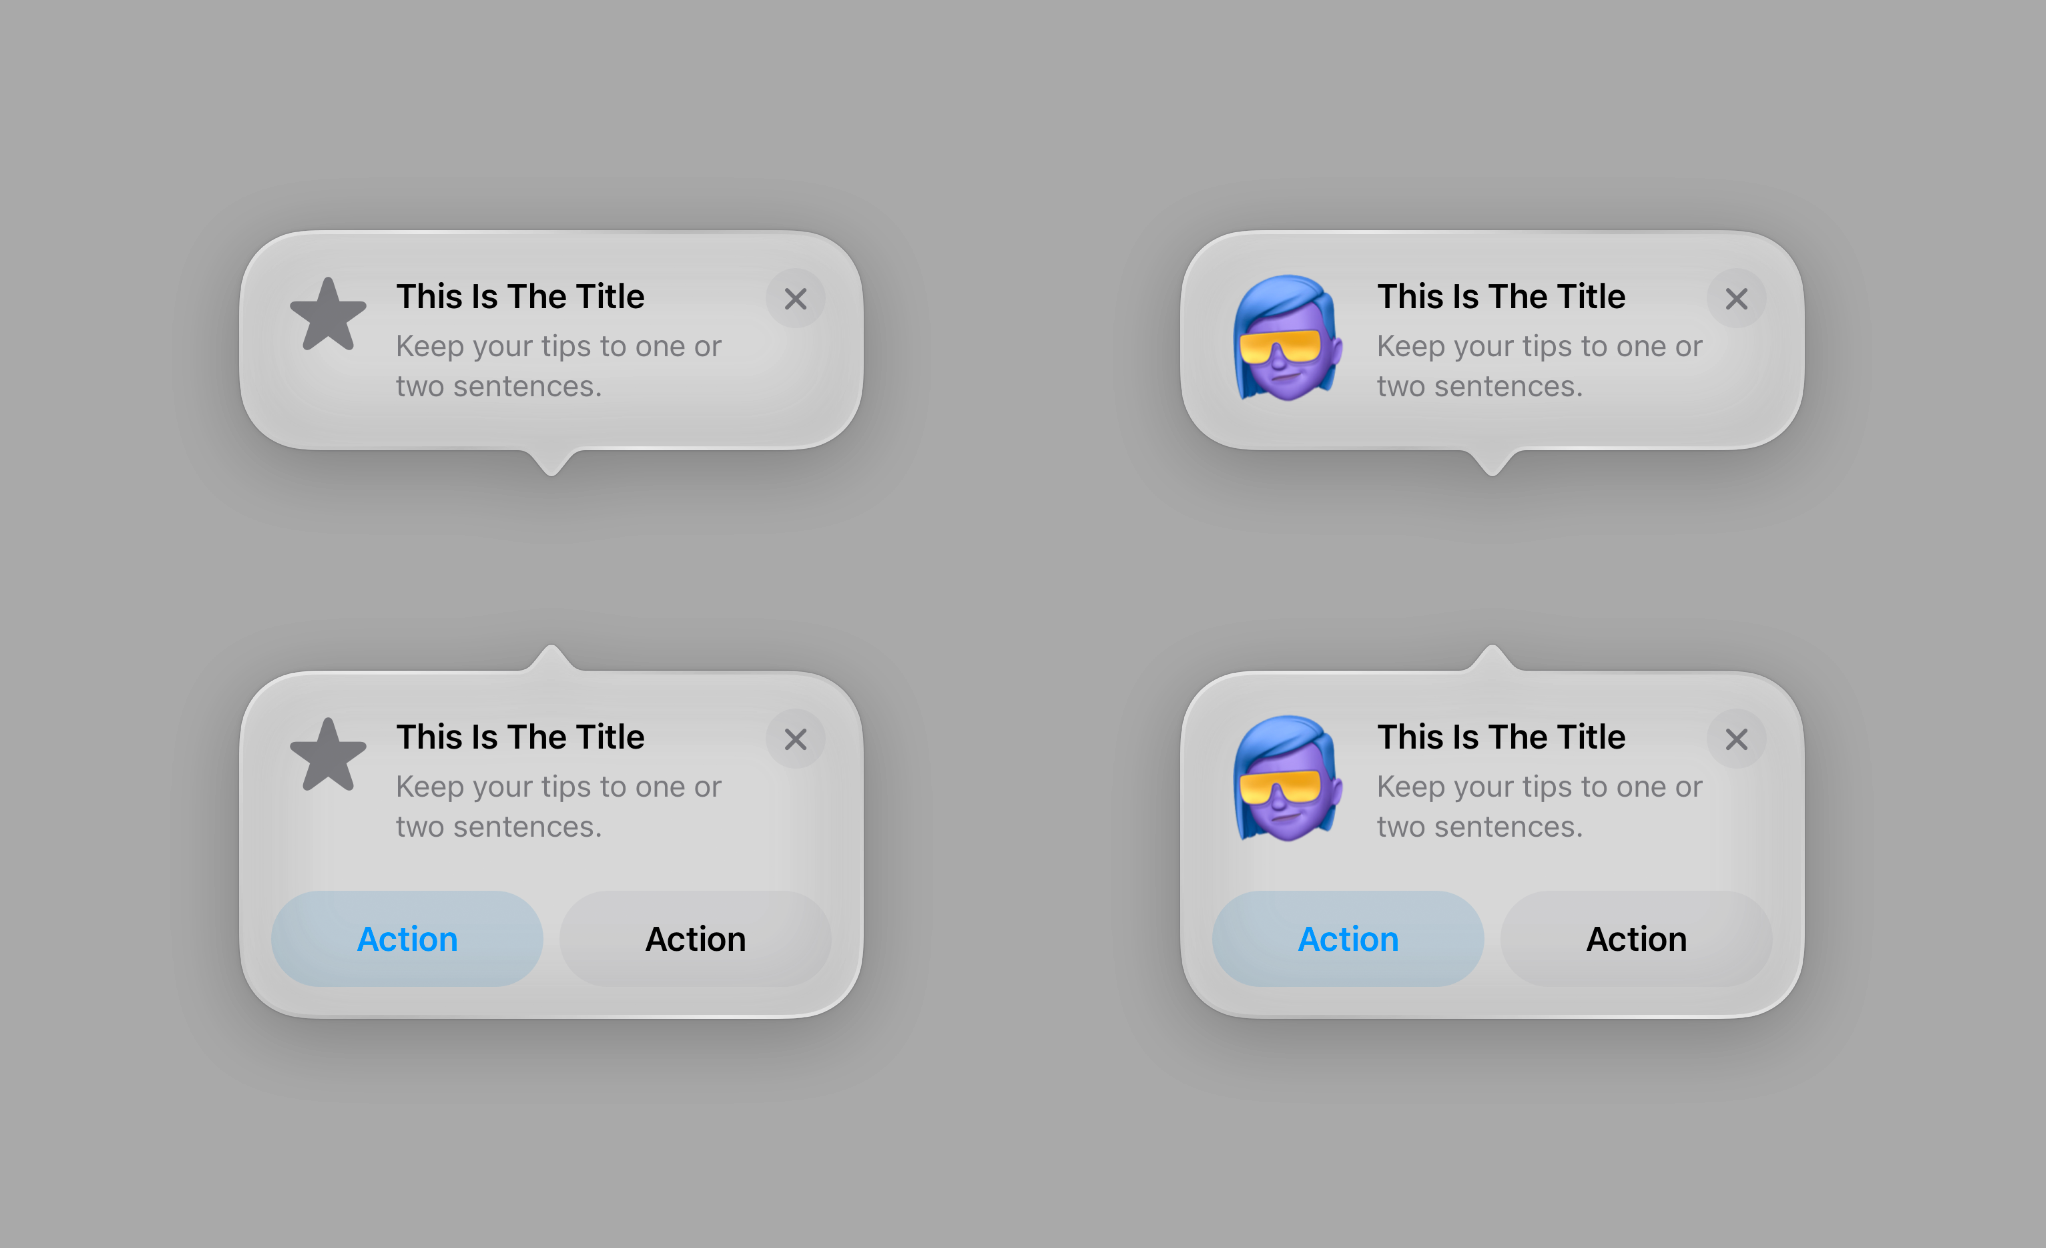Click the description text in bottom-left tip
2046x1248 pixels.
tap(558, 807)
